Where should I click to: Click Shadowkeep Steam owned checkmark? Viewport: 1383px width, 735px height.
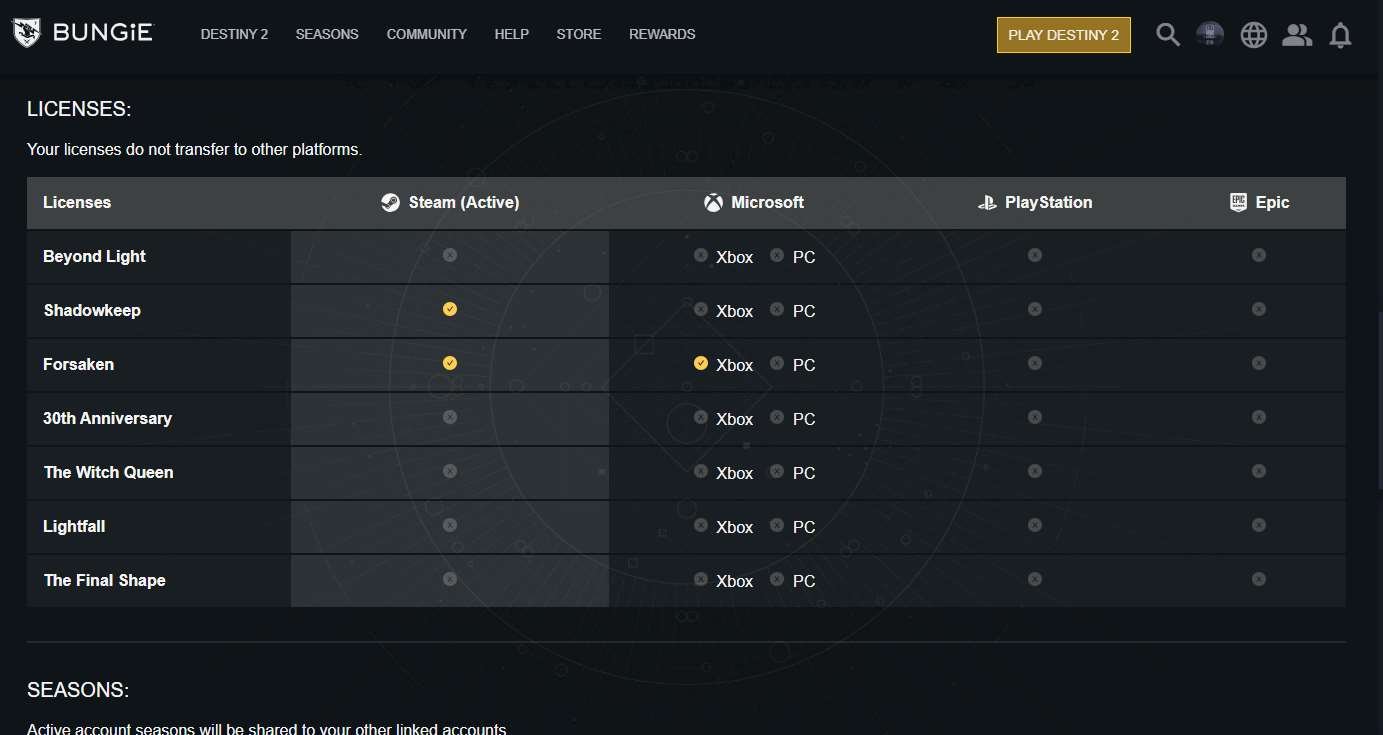(x=450, y=309)
